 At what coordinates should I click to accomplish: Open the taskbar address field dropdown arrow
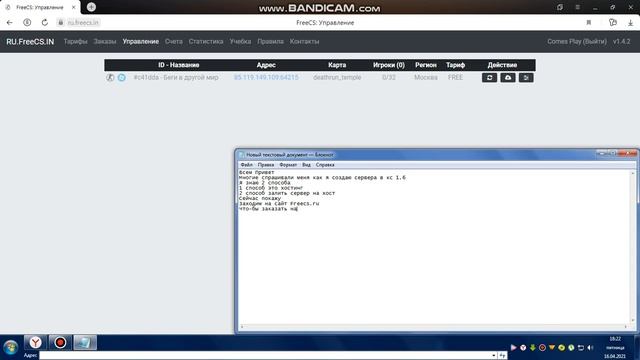(493, 356)
